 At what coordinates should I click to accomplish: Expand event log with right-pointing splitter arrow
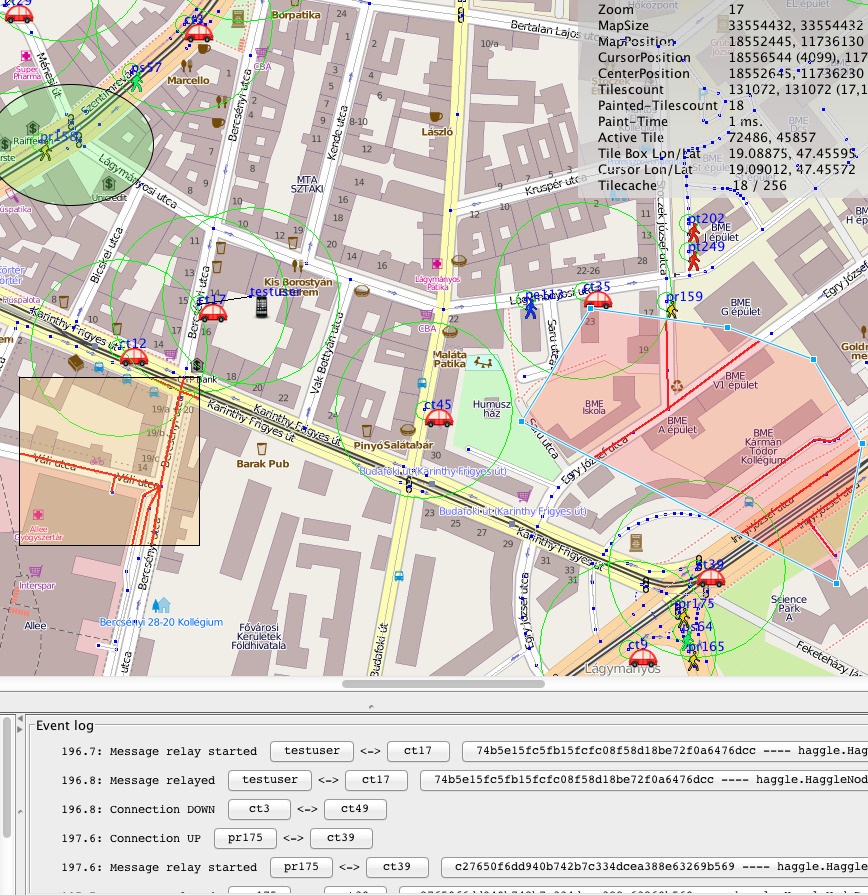20,729
